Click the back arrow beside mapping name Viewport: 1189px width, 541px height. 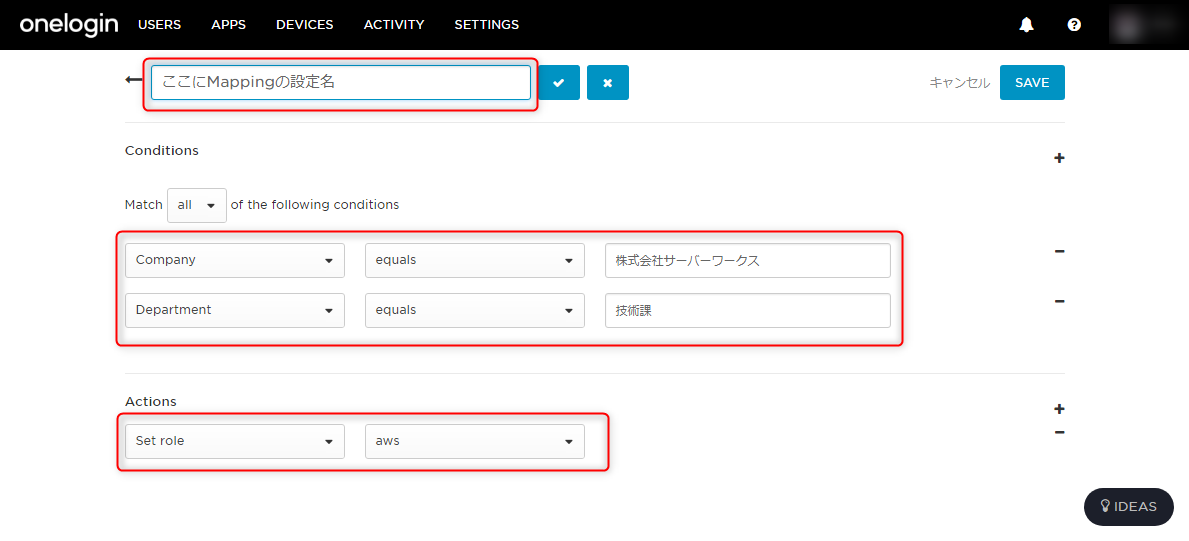pos(133,80)
